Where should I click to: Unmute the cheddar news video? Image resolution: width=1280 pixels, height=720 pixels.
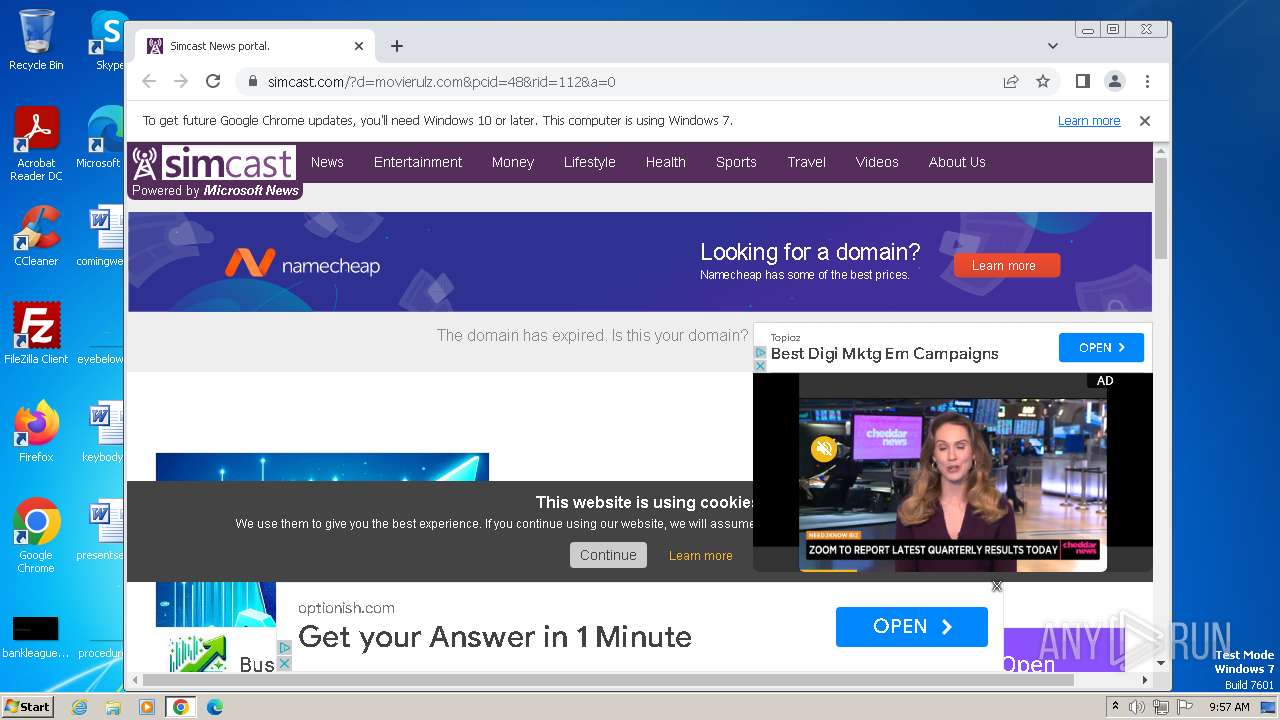824,449
